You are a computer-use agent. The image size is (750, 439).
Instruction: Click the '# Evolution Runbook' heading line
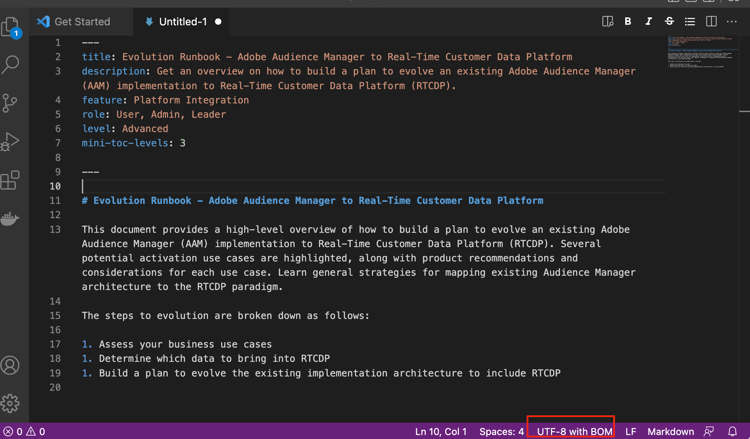coord(312,200)
